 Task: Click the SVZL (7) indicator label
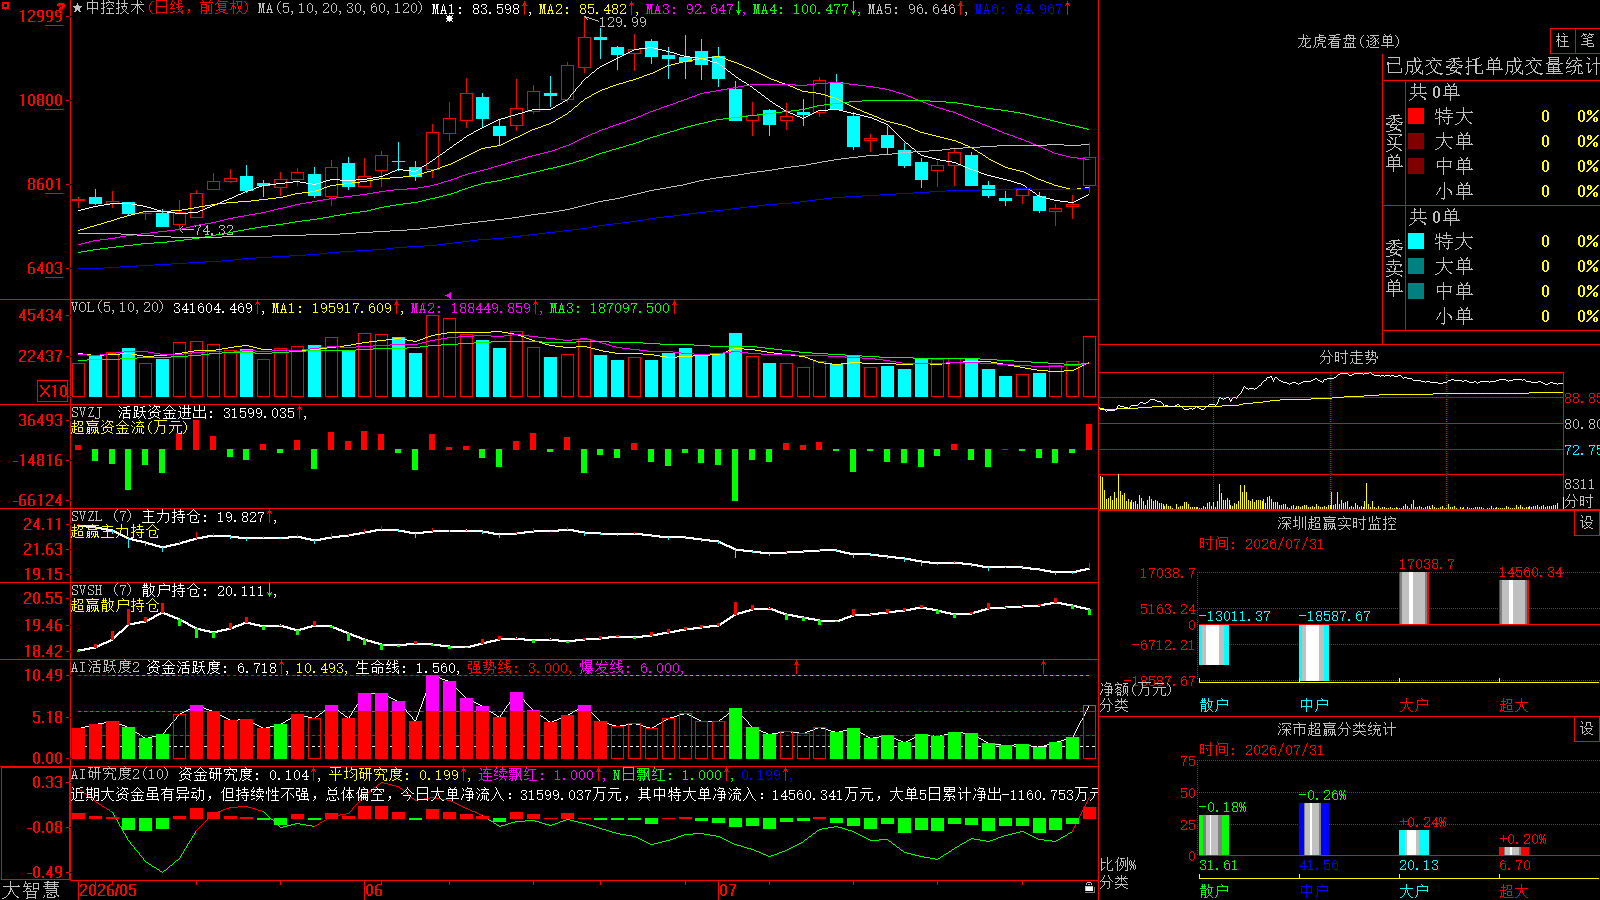coord(101,517)
